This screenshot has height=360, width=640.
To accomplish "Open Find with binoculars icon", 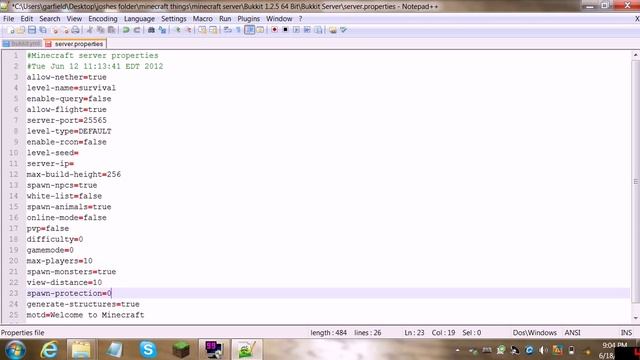I will pyautogui.click(x=151, y=30).
